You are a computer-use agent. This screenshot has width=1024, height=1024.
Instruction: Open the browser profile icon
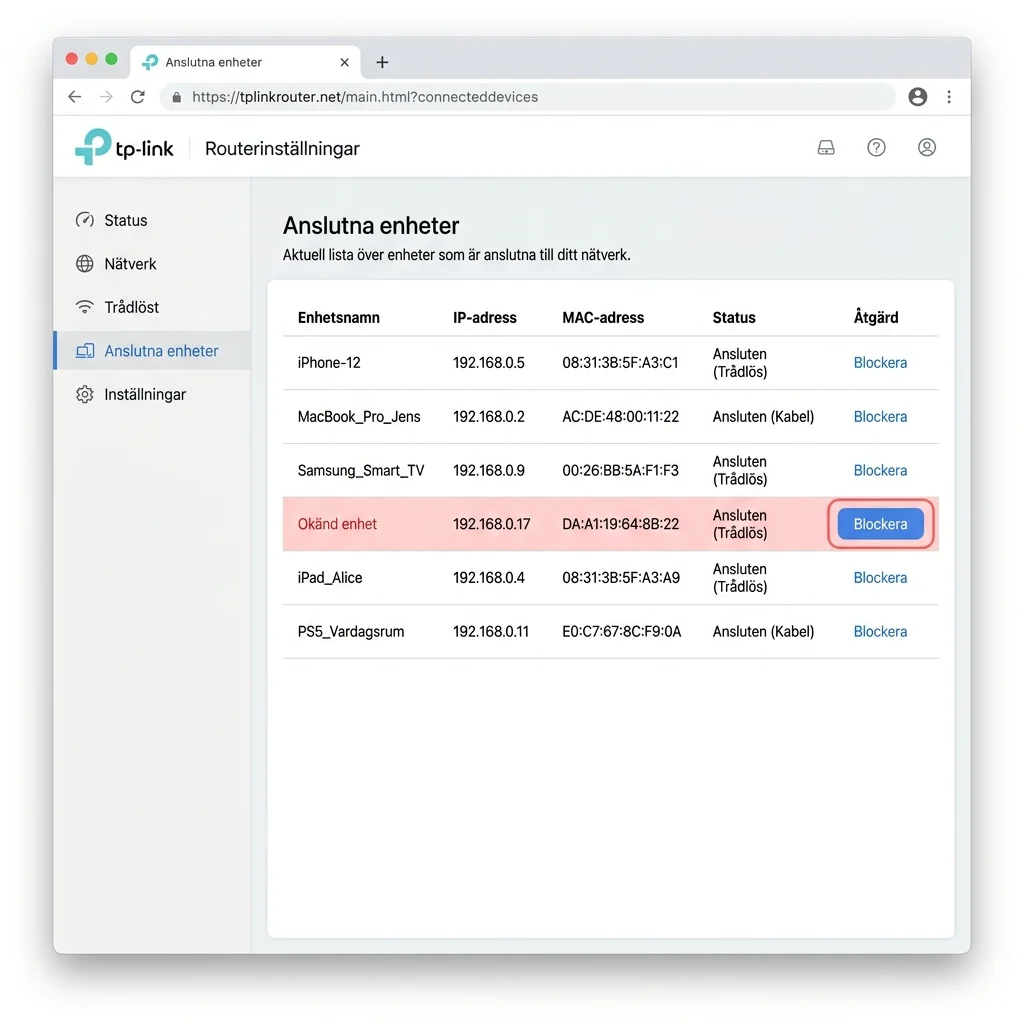918,97
